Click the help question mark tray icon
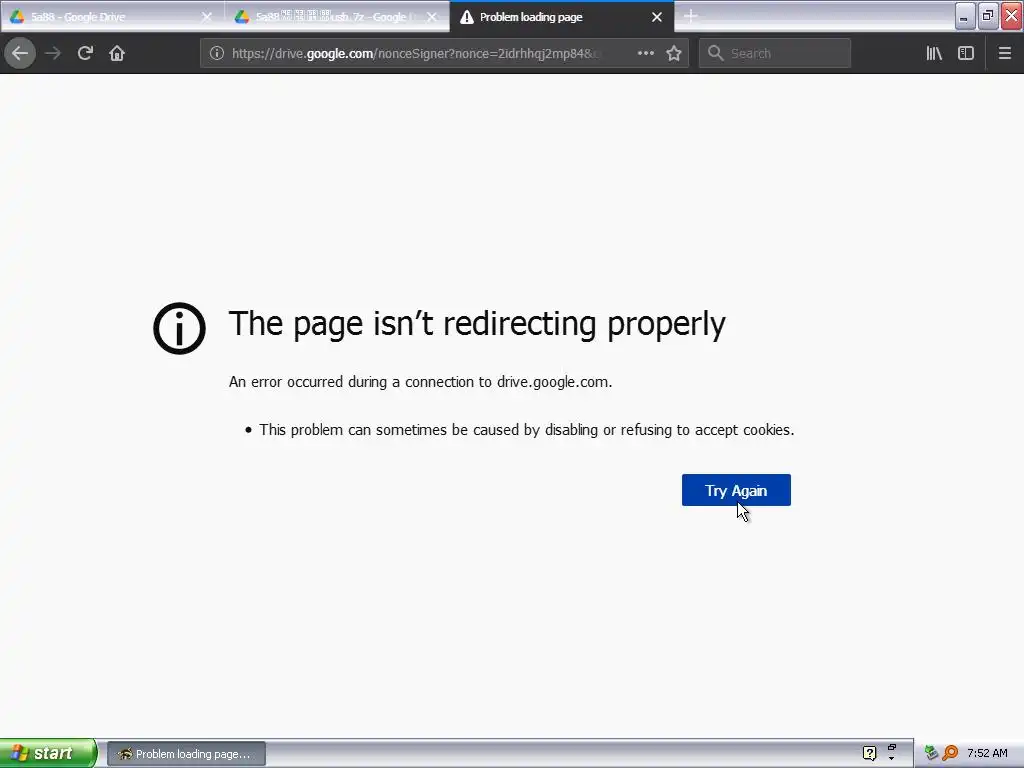 click(869, 754)
